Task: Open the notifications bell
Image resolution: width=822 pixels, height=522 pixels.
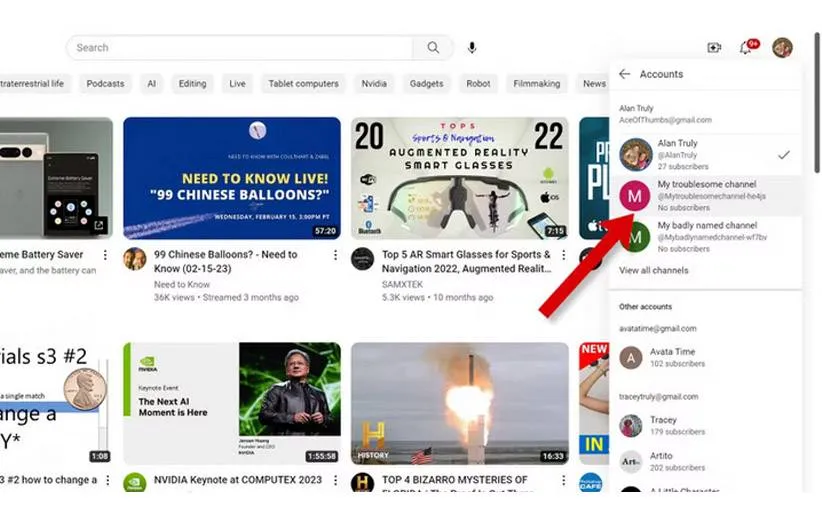Action: pos(746,48)
